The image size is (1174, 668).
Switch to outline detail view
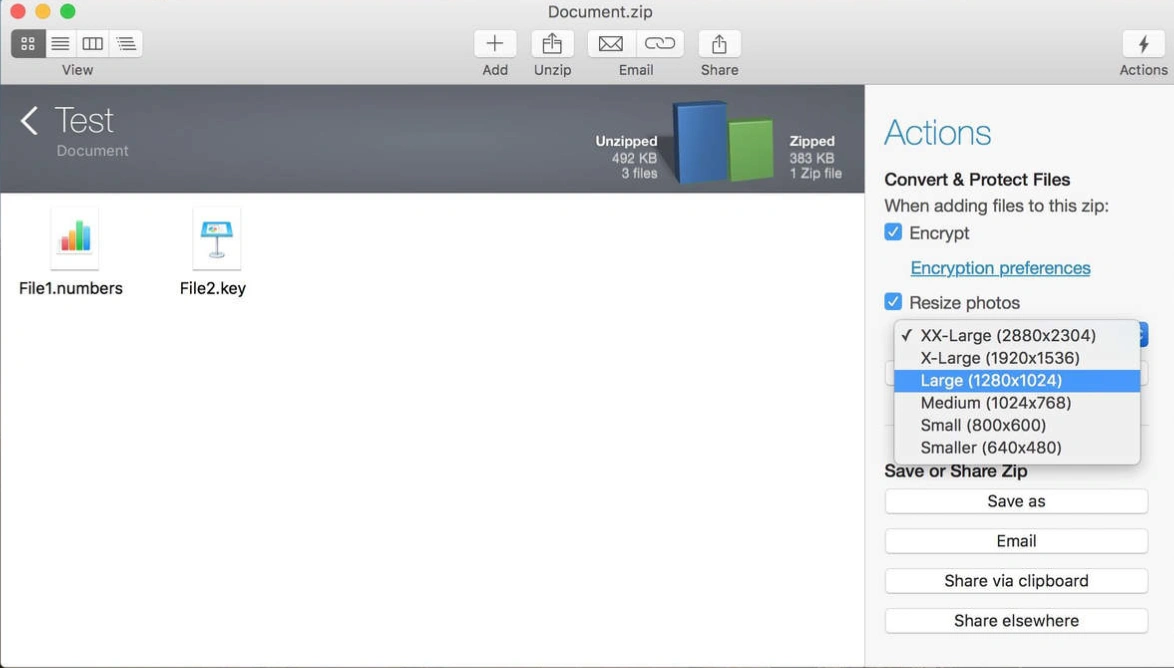pos(126,43)
